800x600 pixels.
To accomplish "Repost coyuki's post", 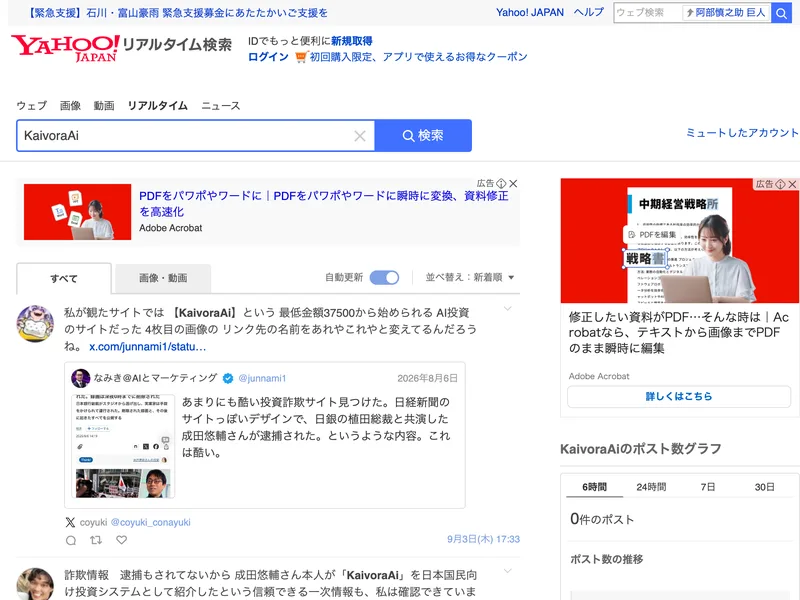I will (x=96, y=540).
